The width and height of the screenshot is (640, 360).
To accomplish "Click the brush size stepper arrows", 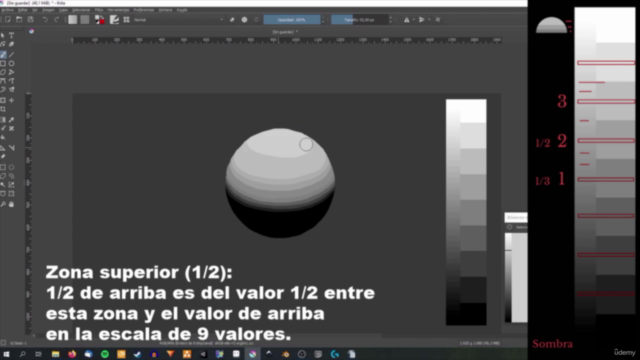I will coord(391,20).
